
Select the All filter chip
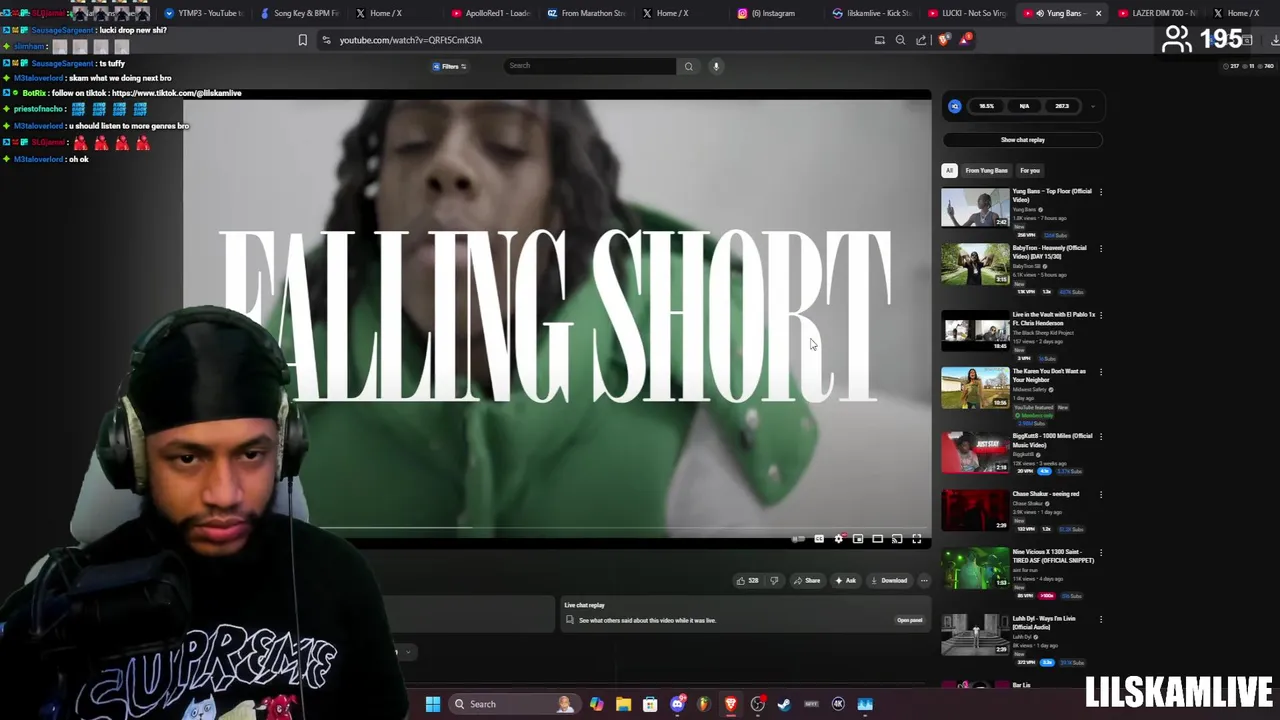949,170
